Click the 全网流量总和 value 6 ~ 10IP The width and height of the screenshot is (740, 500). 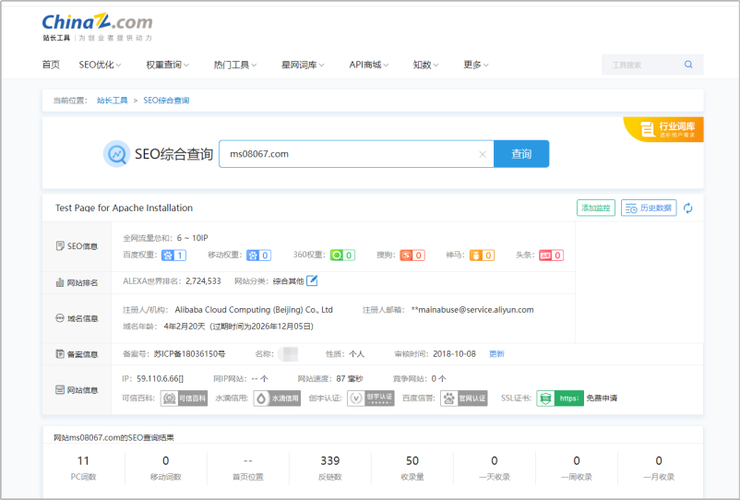(x=193, y=238)
